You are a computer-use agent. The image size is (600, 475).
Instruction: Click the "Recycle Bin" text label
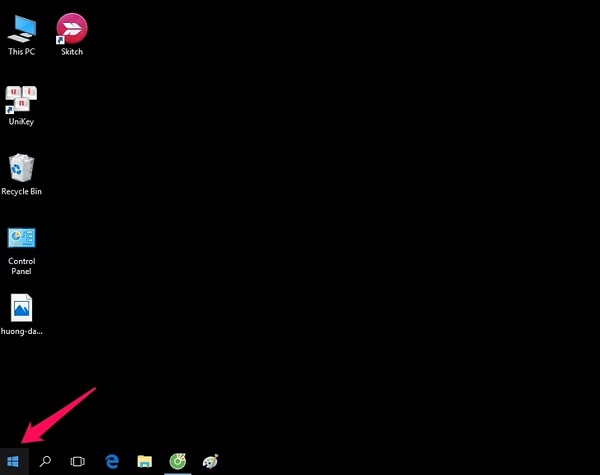pyautogui.click(x=21, y=191)
